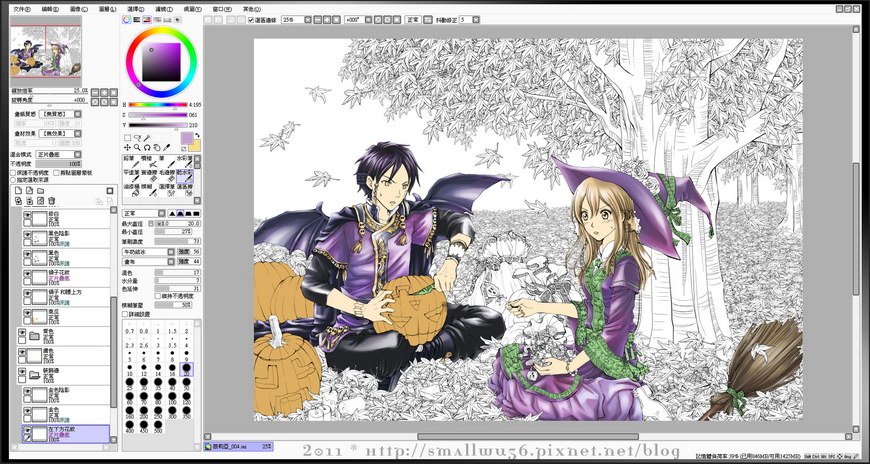Open the 圖層 Layer menu
This screenshot has height=464, width=870.
107,9
